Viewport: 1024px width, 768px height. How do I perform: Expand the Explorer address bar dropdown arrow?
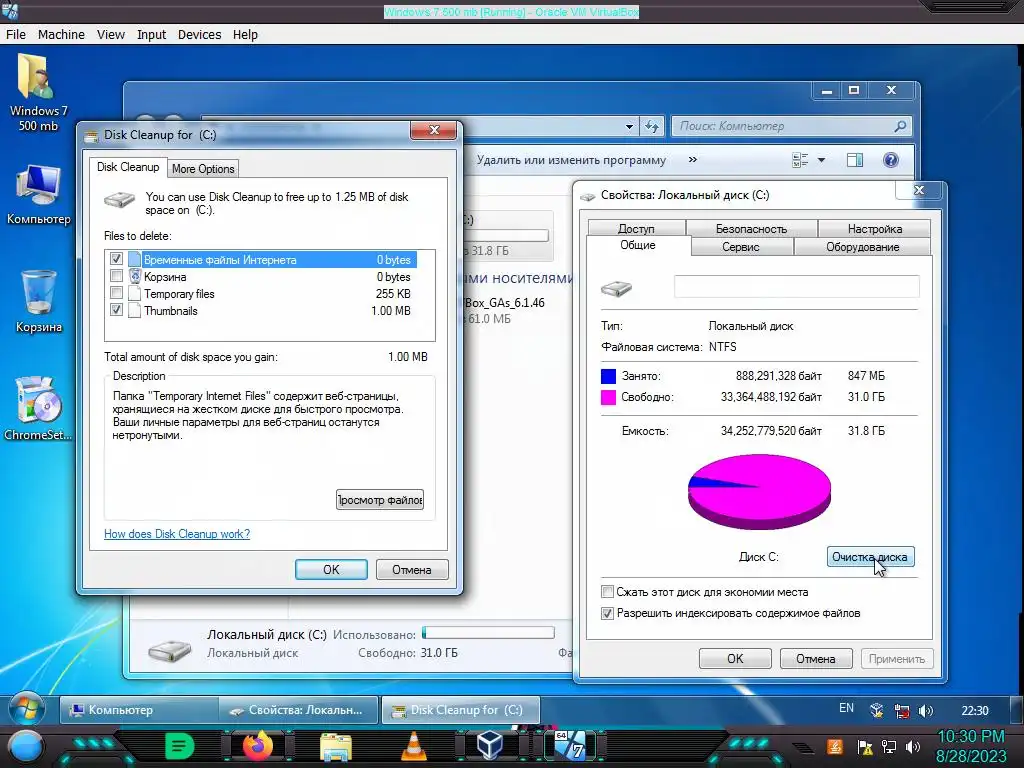pos(629,127)
